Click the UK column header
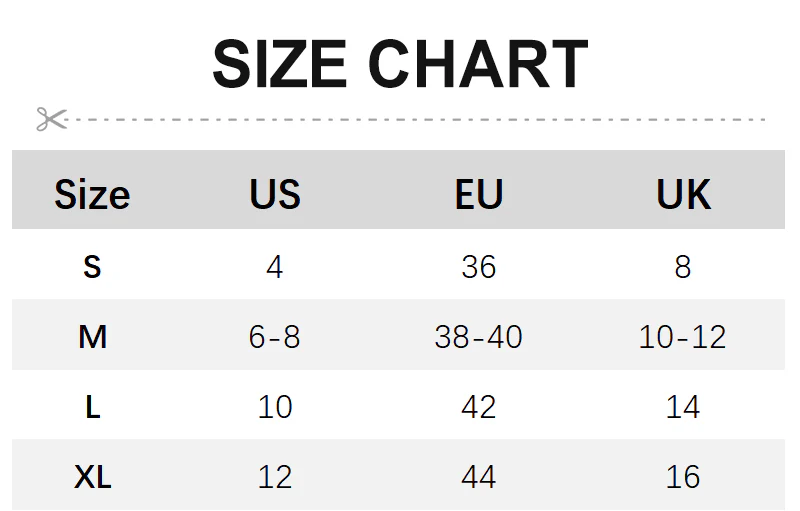800x511 pixels. click(x=683, y=194)
